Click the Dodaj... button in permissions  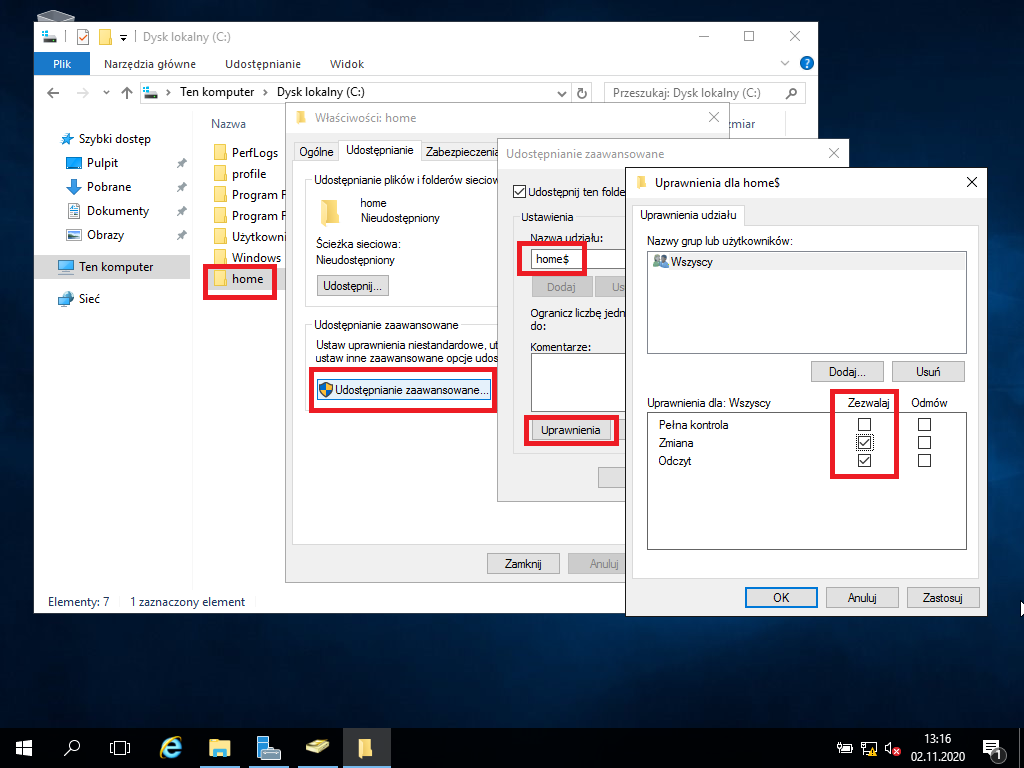[x=847, y=372]
